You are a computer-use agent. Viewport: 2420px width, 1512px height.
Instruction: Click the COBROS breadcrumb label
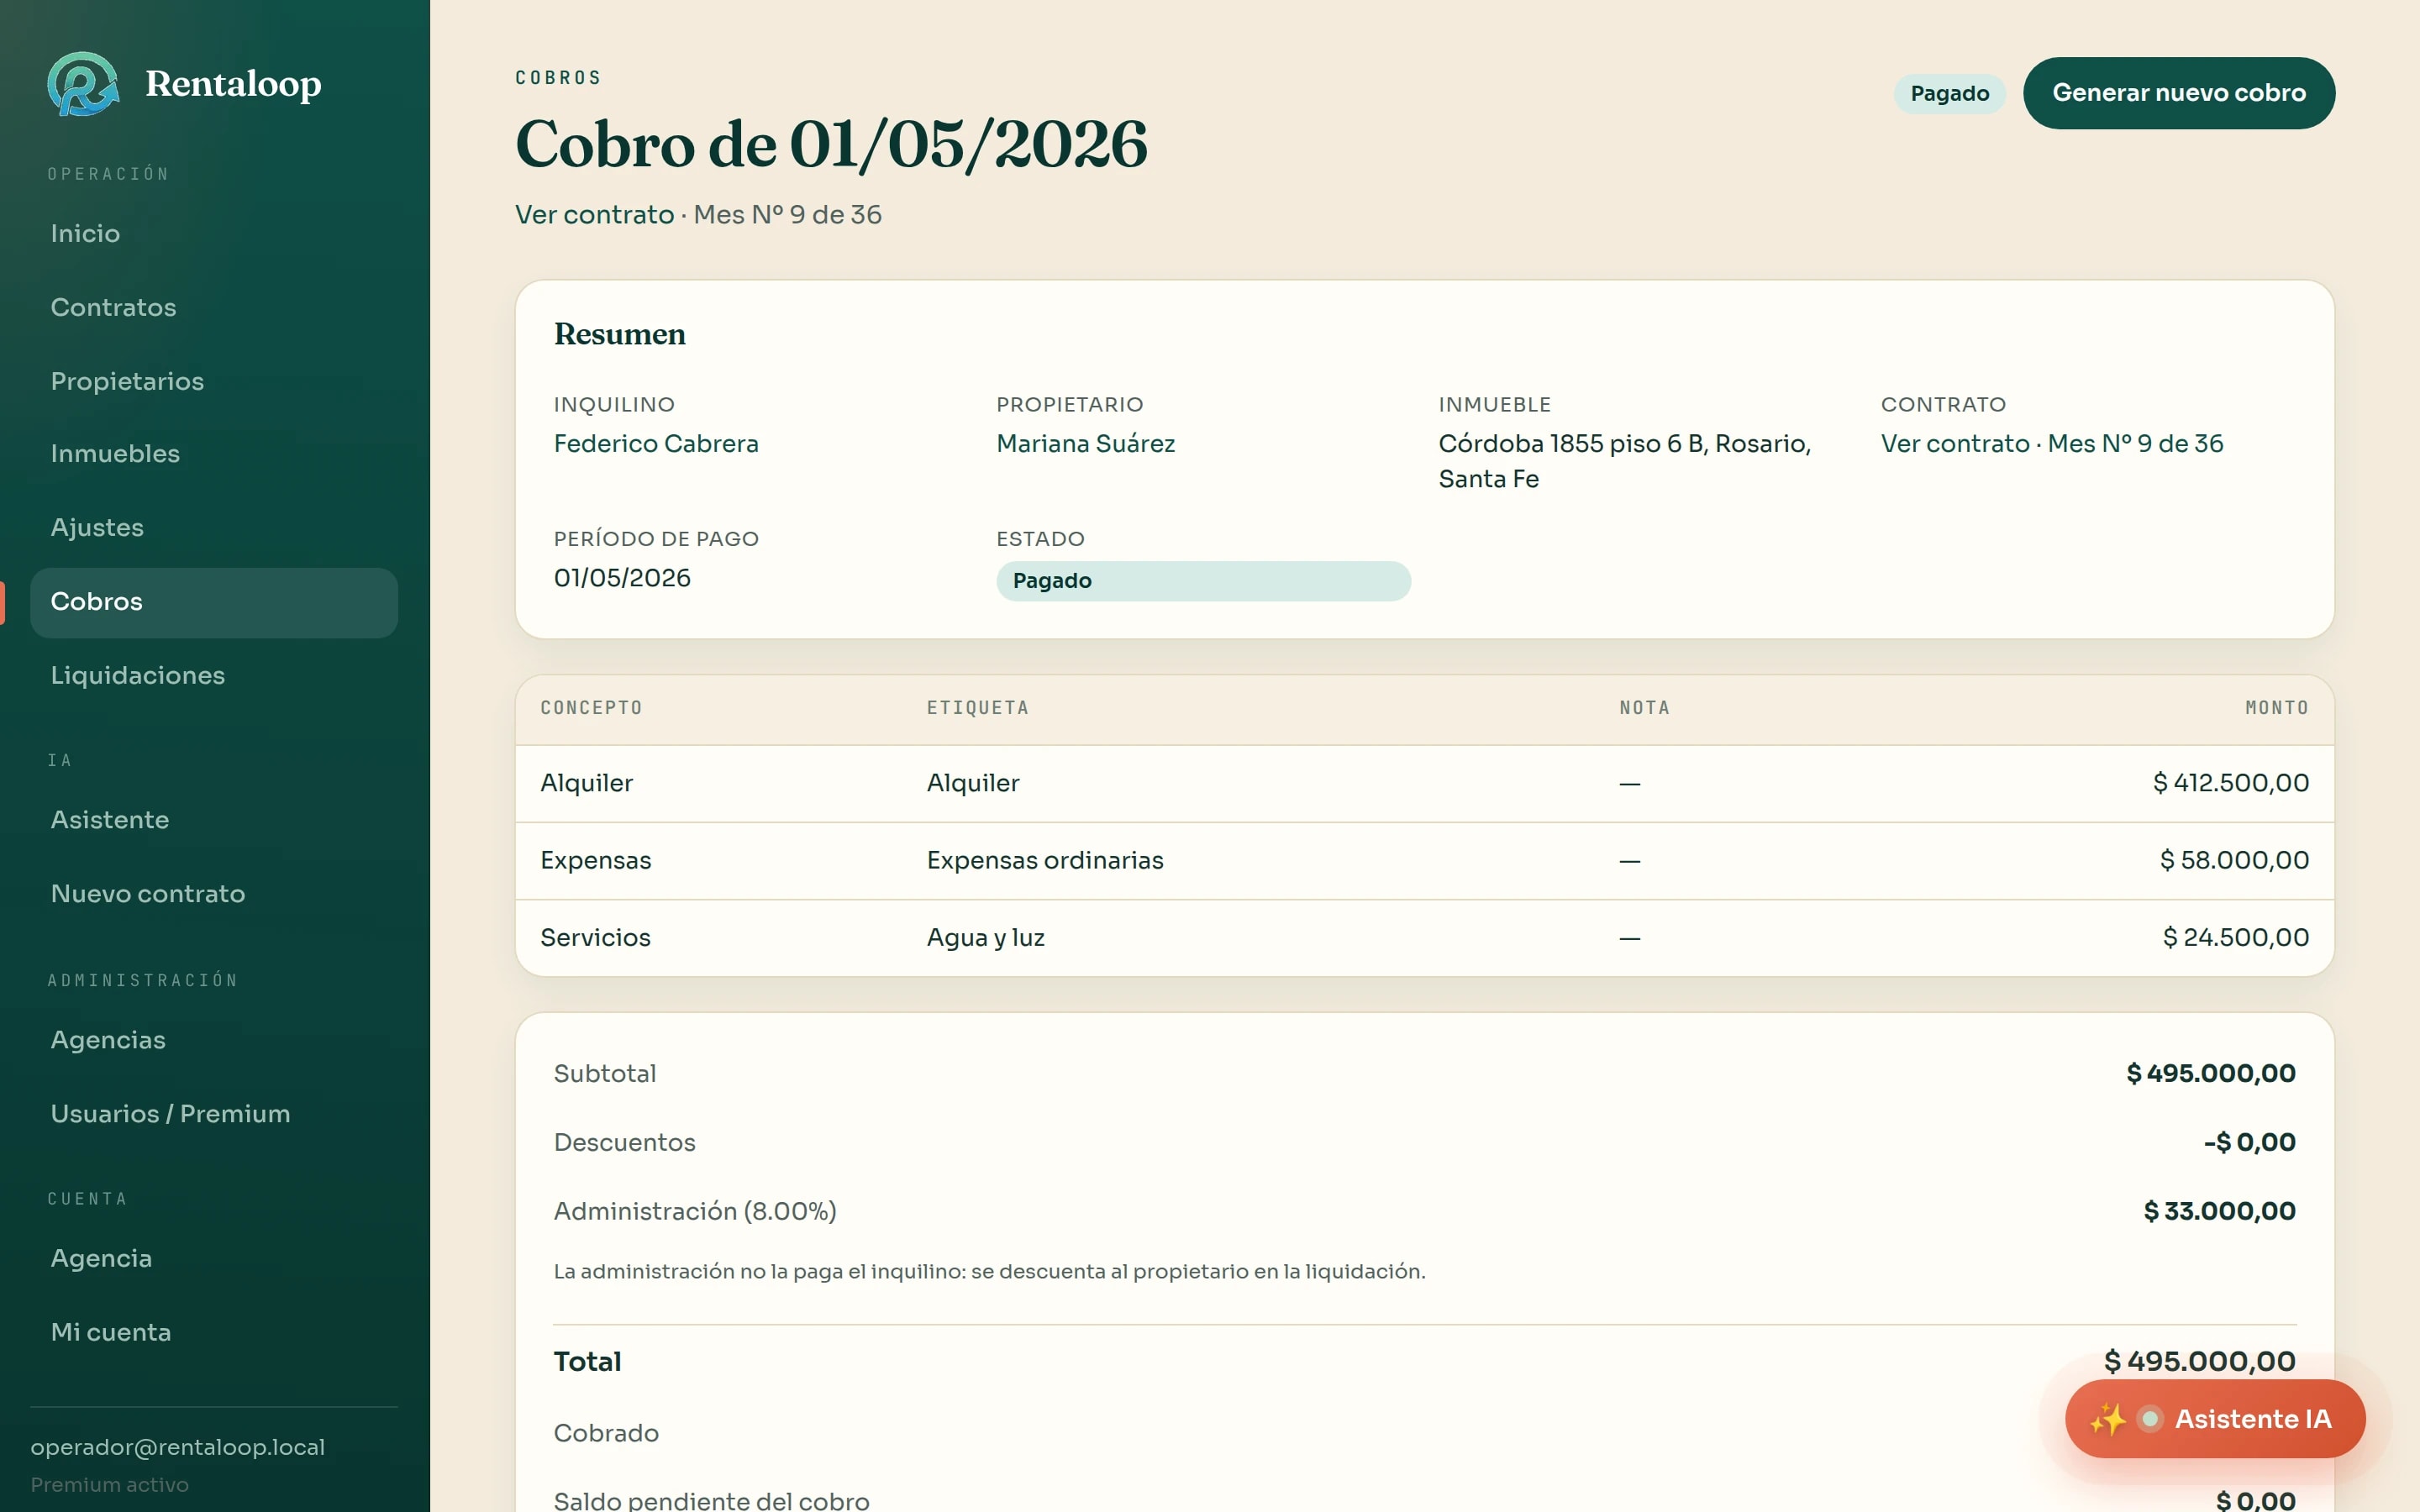[558, 78]
